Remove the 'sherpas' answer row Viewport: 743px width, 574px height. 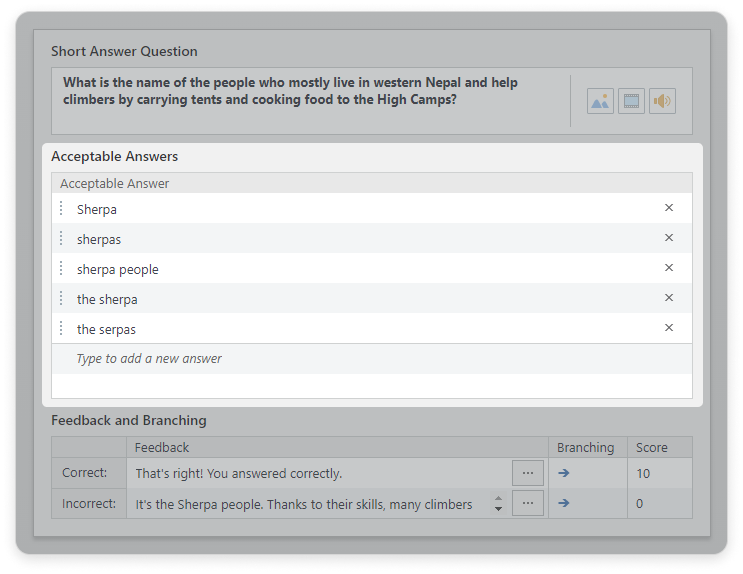click(669, 238)
